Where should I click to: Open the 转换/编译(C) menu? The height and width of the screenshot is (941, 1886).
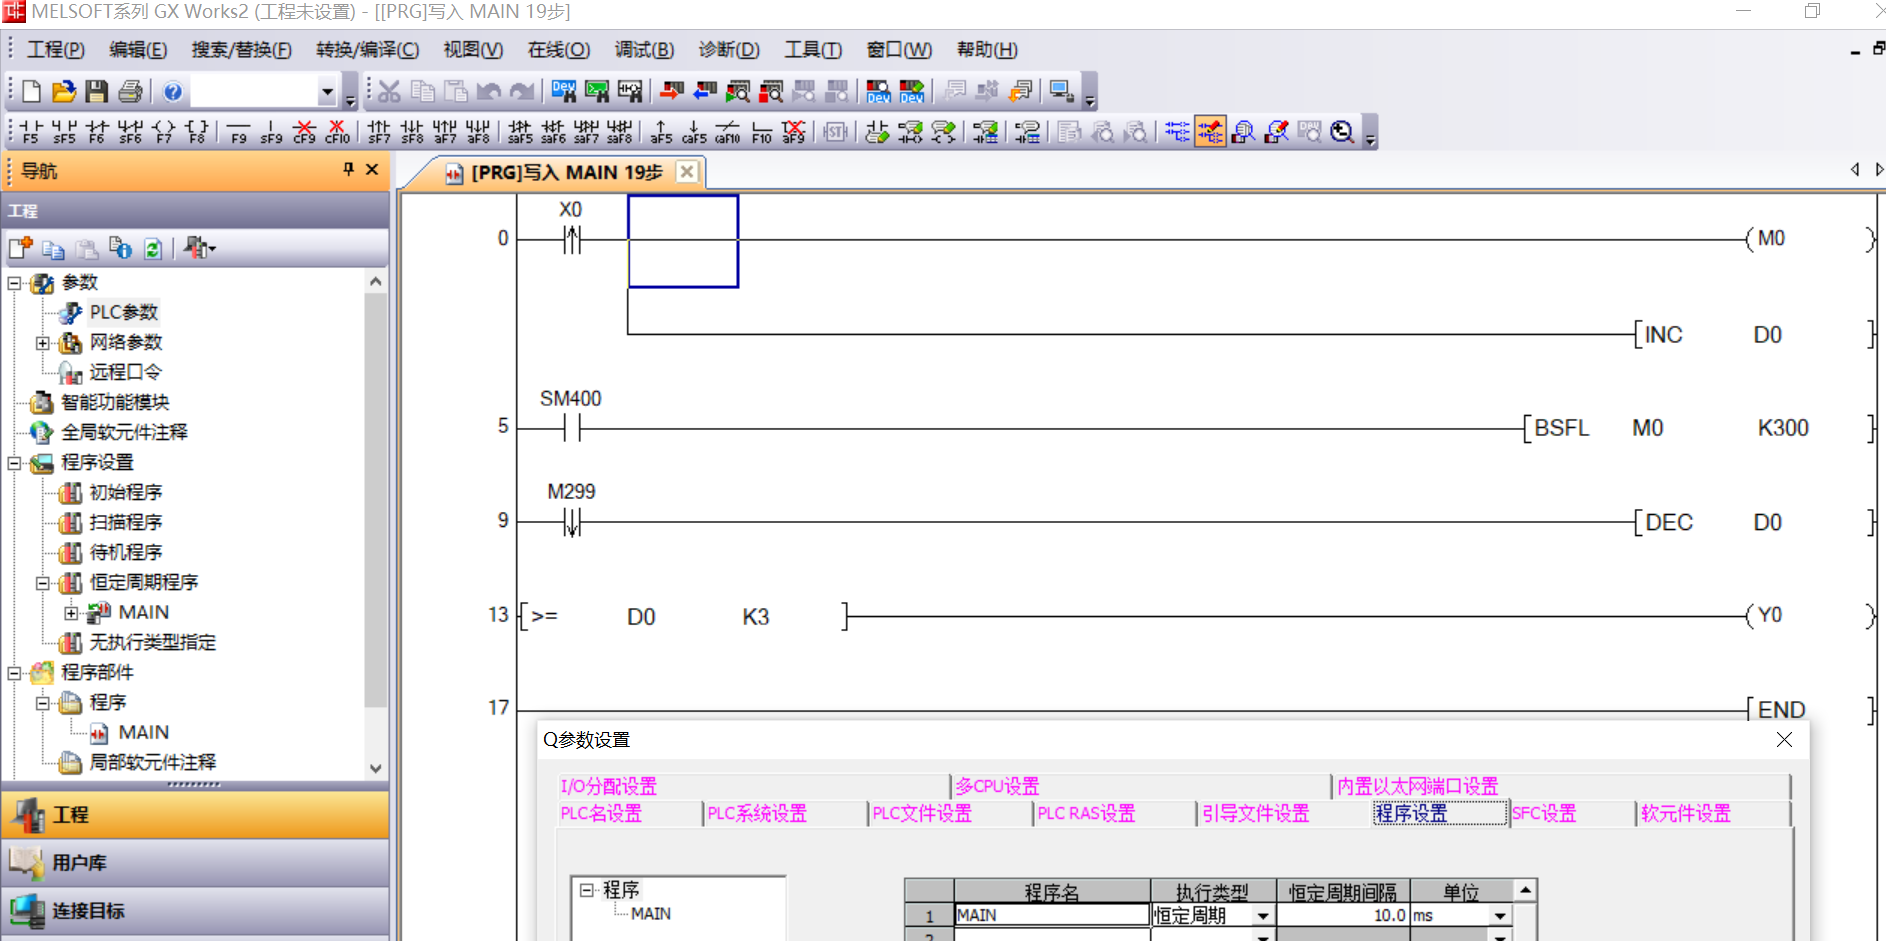coord(367,50)
